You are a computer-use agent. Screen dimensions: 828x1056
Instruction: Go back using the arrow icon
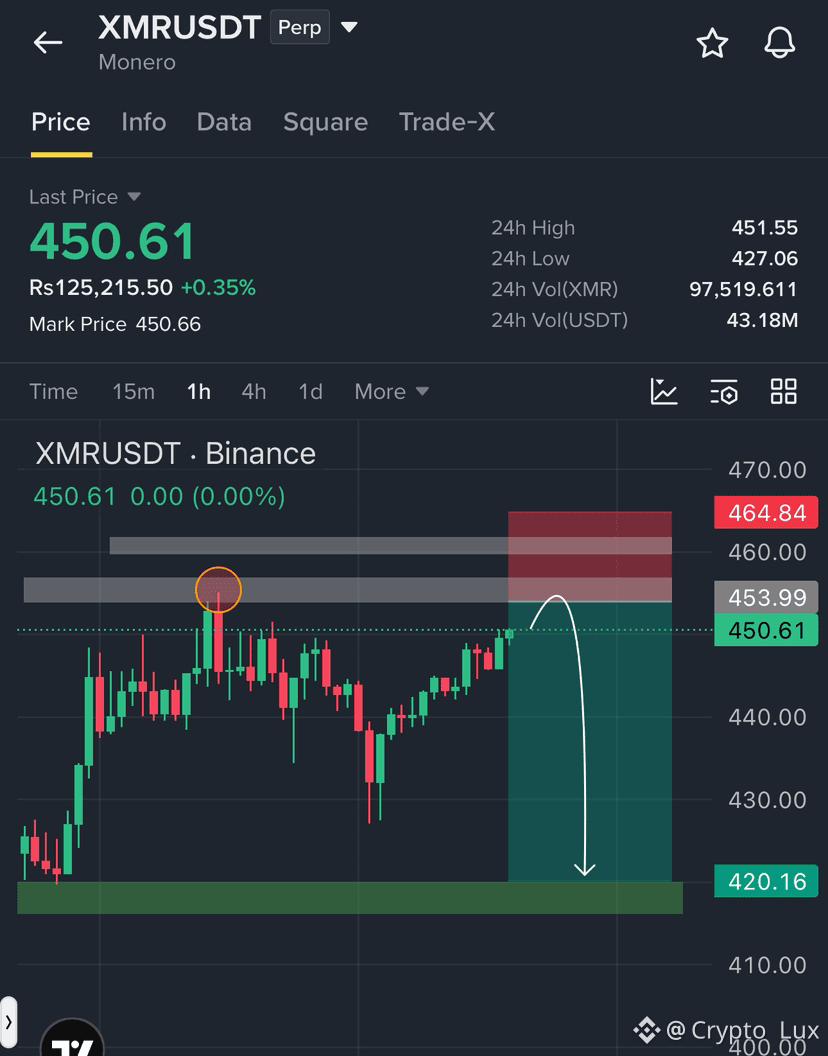[48, 42]
